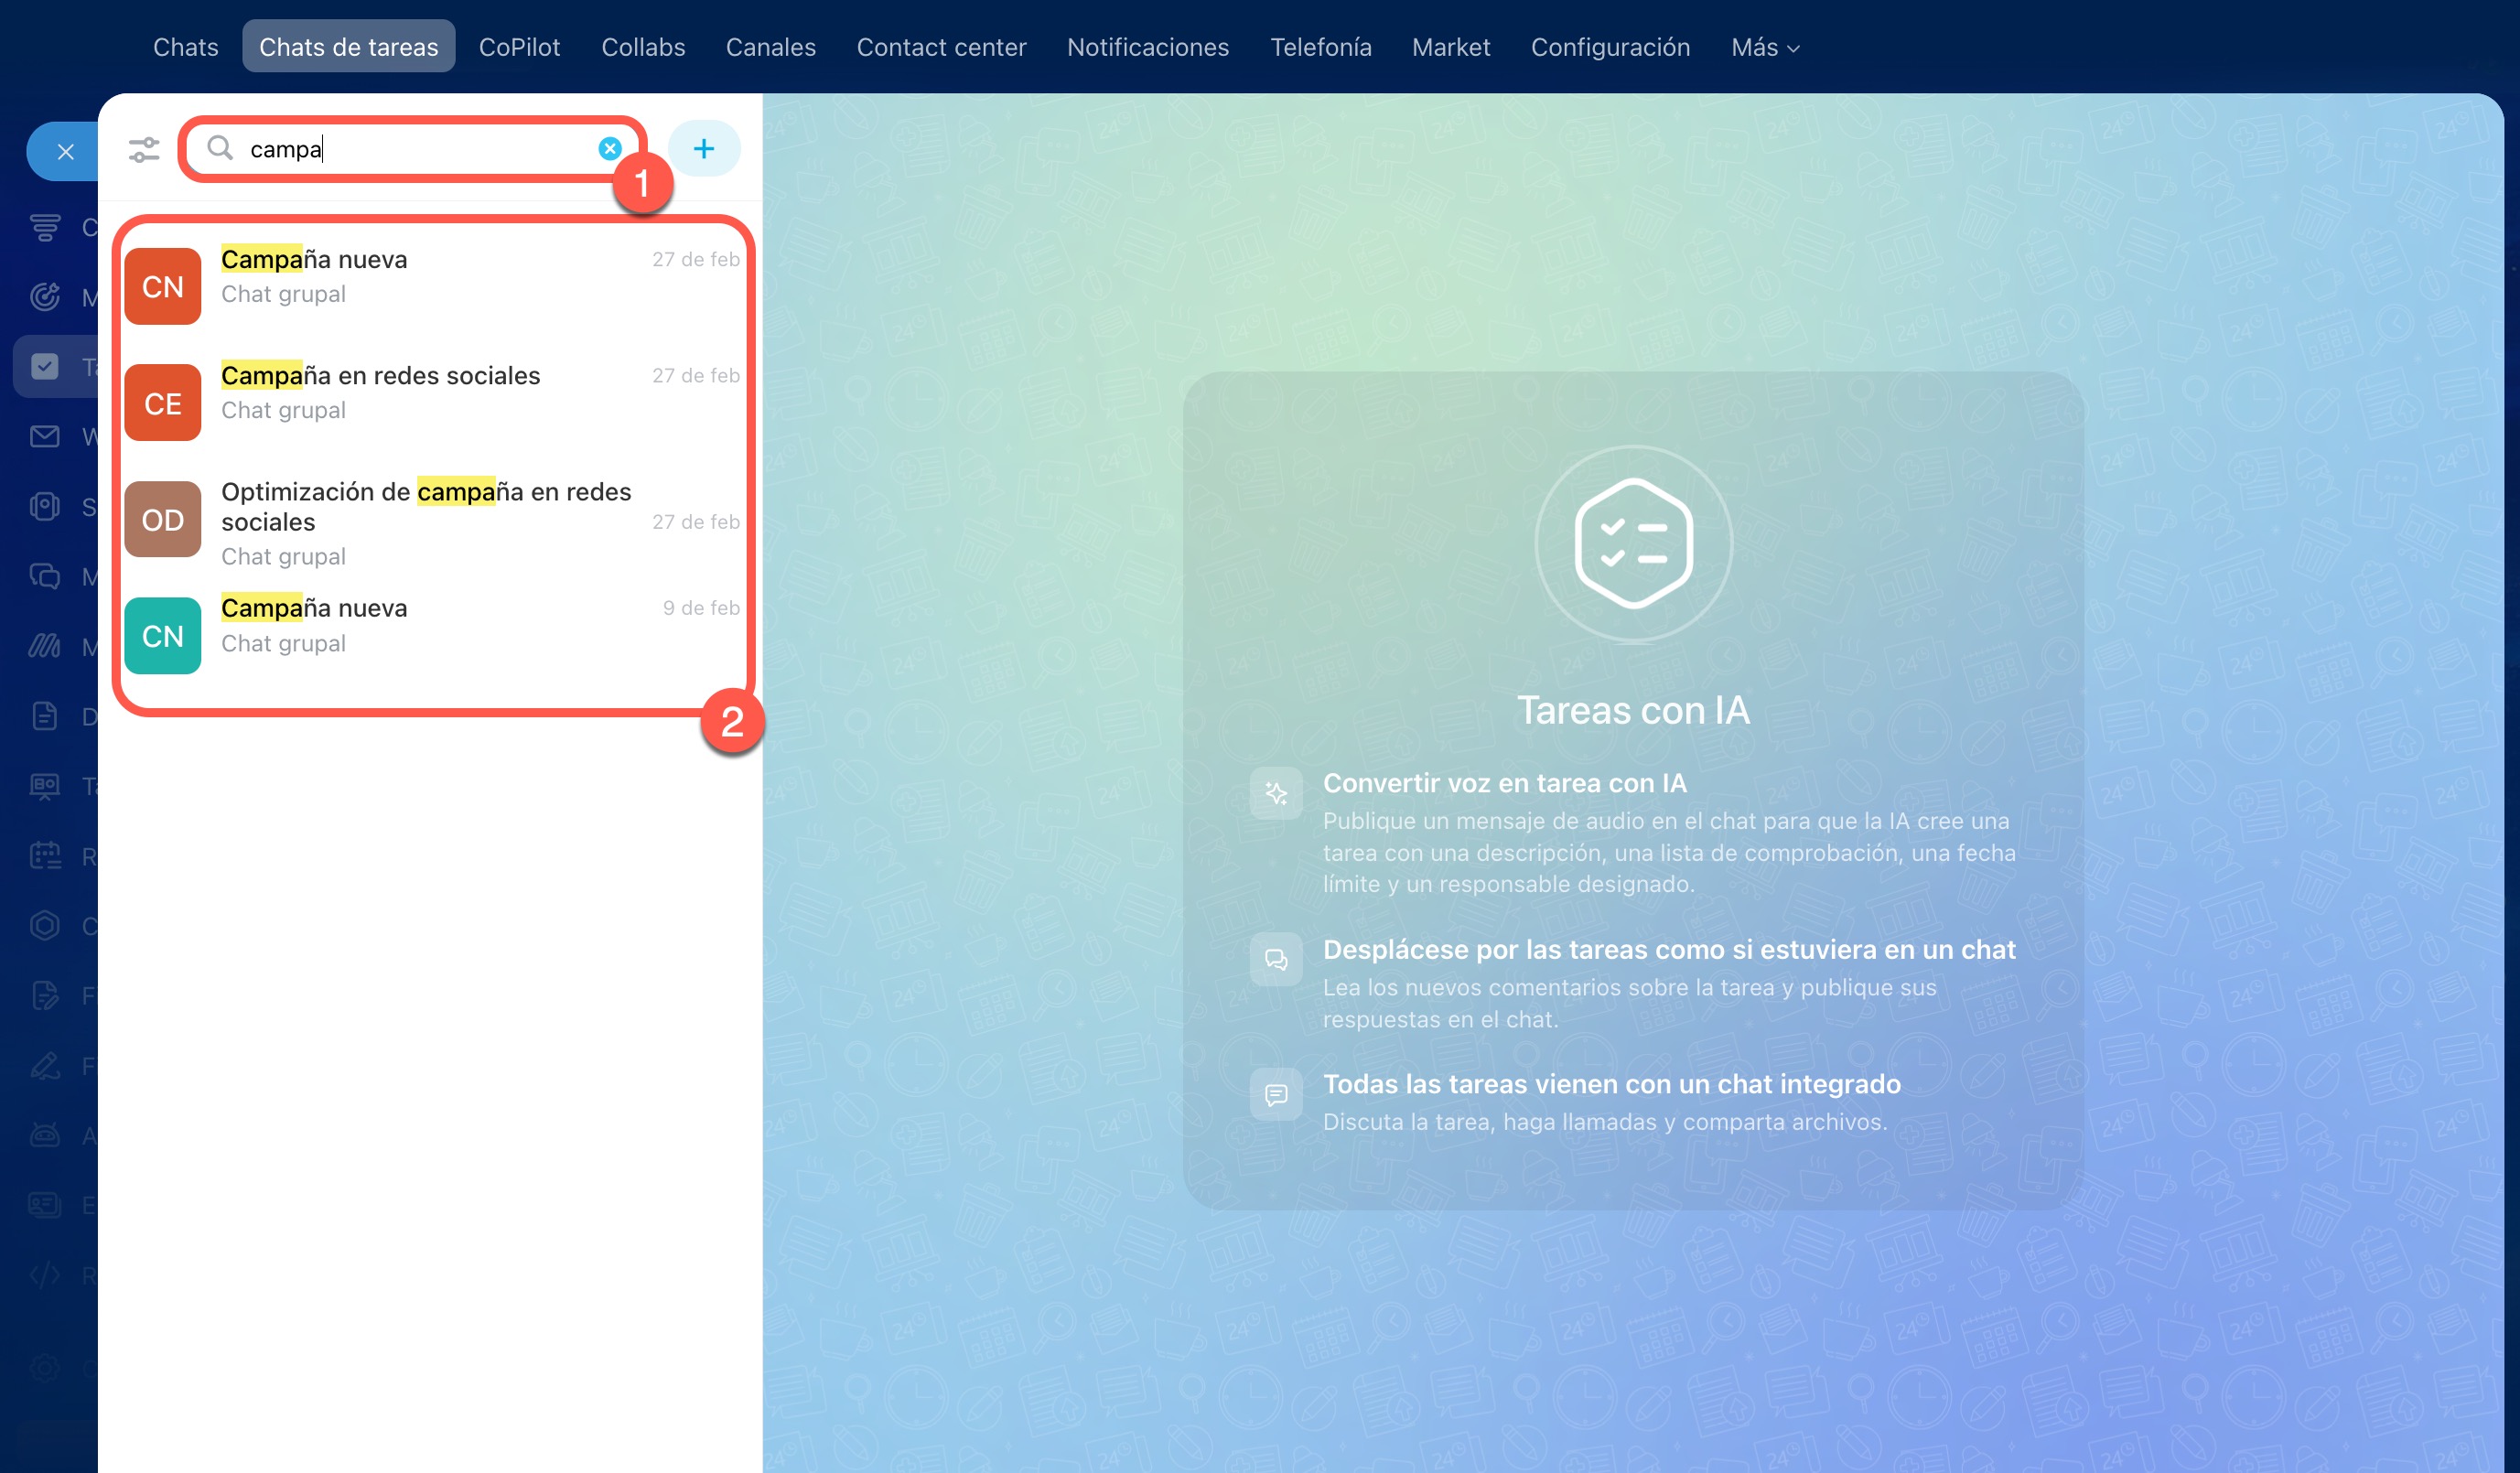Go to the Telefonía menu item
2520x1473 pixels.
coord(1320,47)
